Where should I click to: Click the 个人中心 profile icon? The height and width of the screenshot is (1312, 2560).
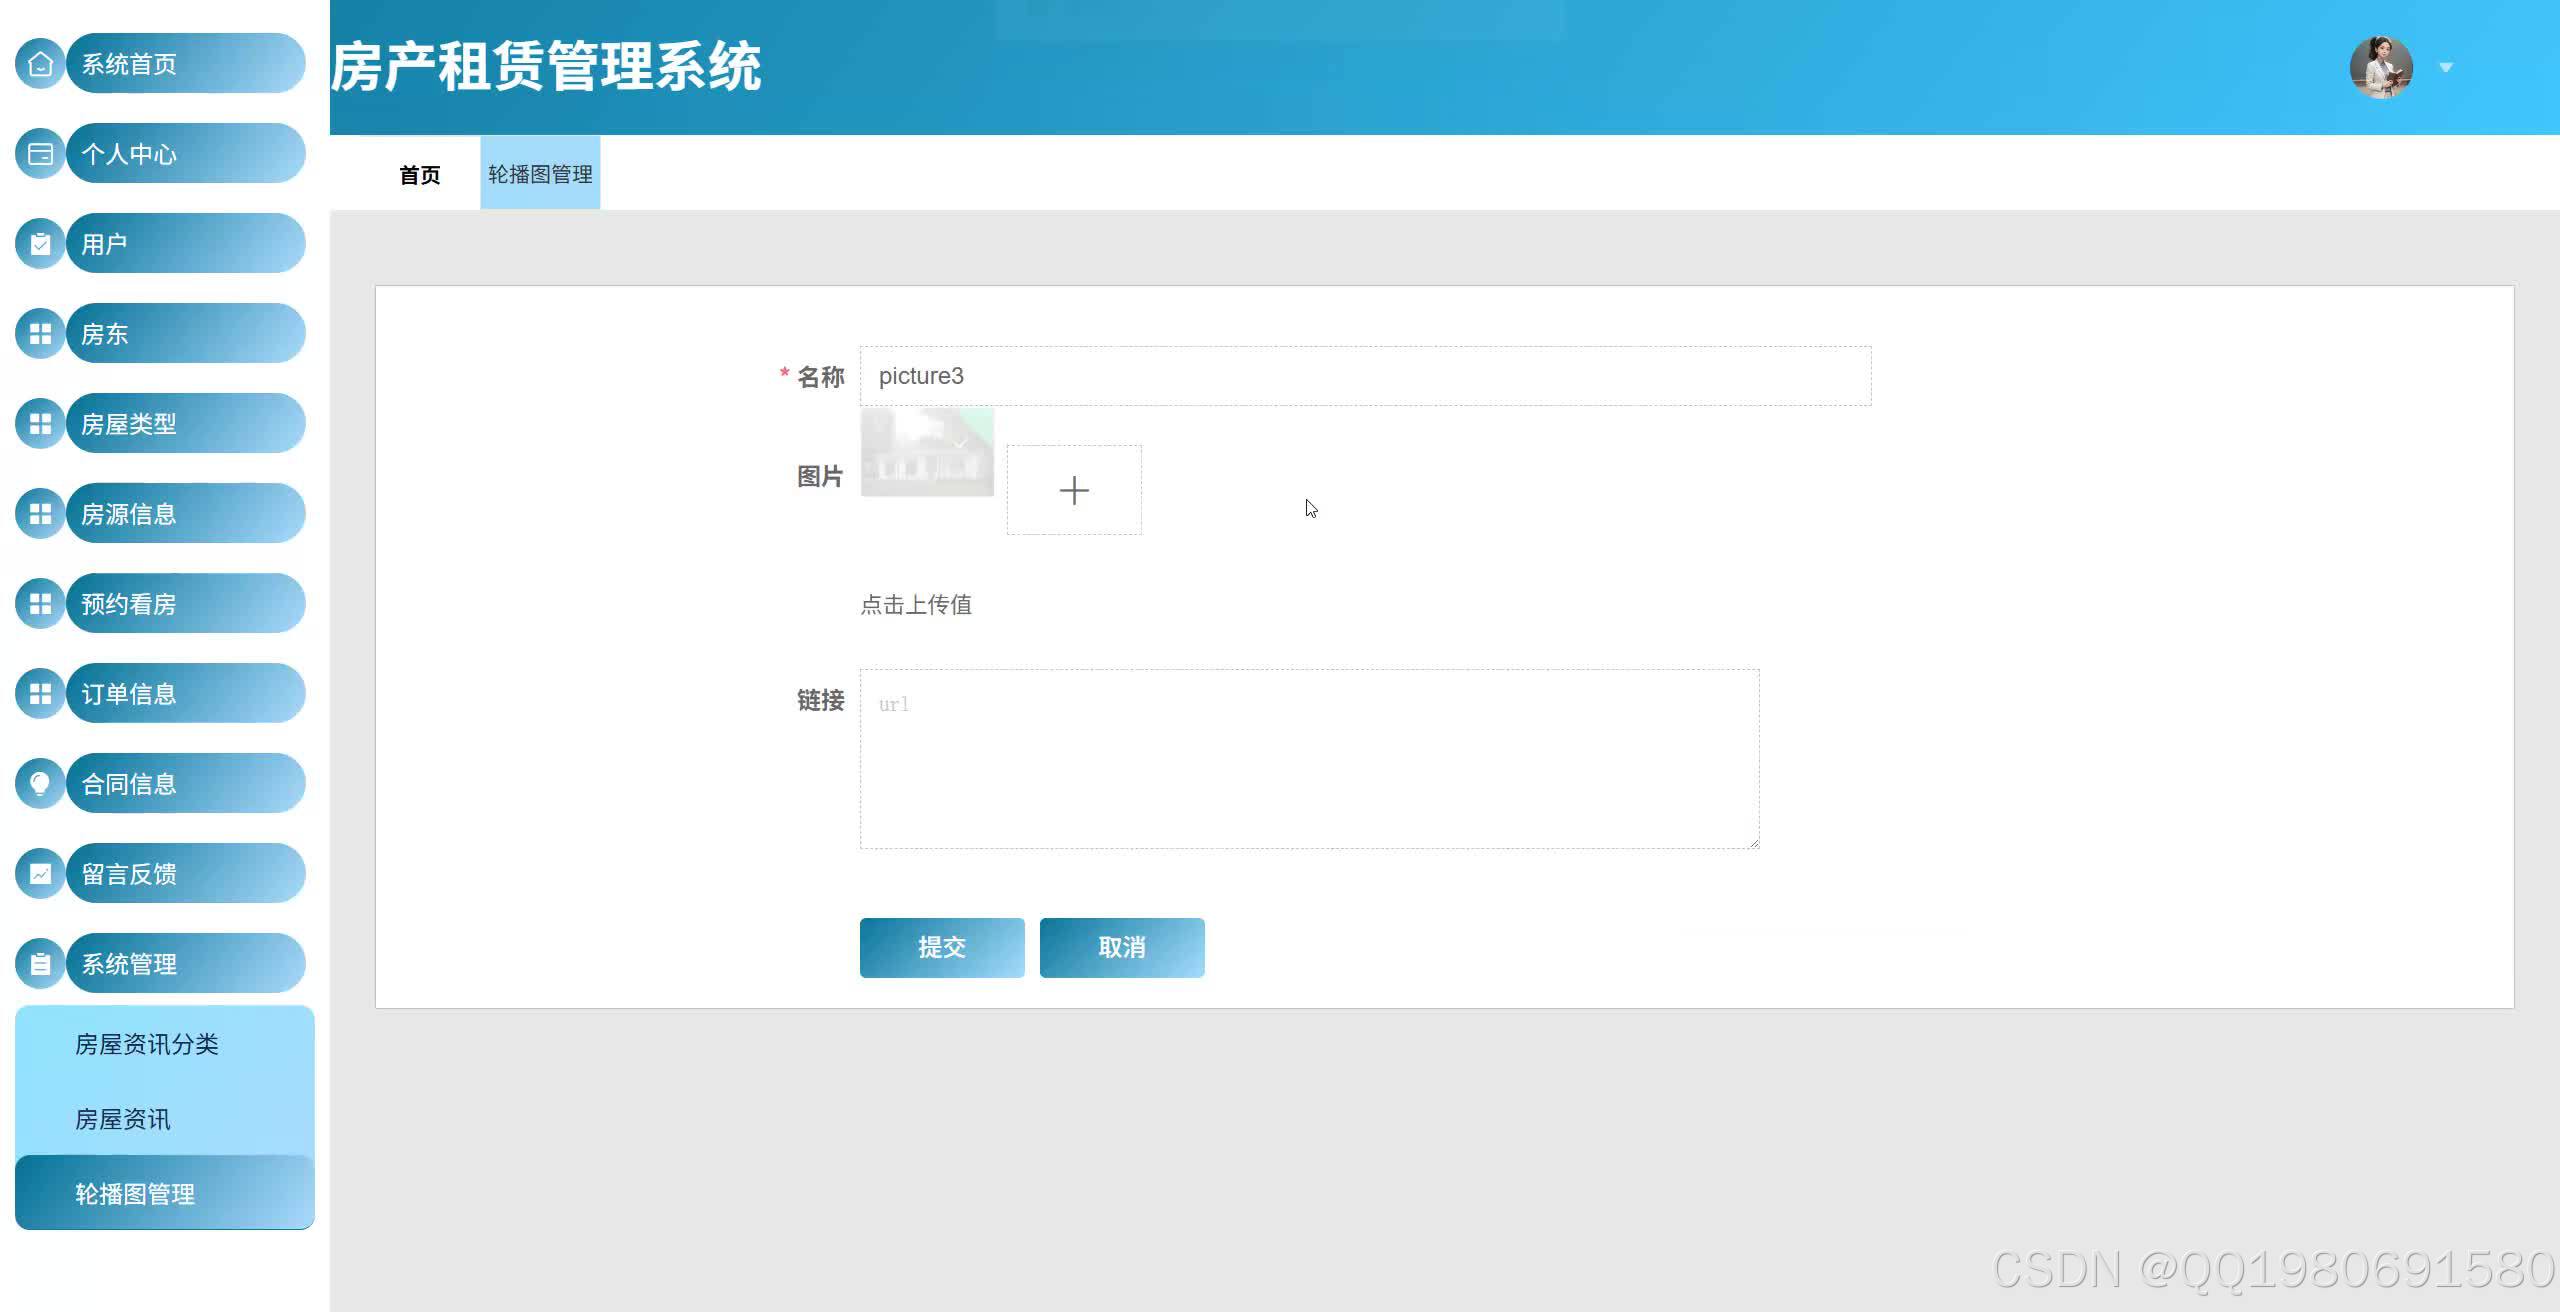(39, 152)
